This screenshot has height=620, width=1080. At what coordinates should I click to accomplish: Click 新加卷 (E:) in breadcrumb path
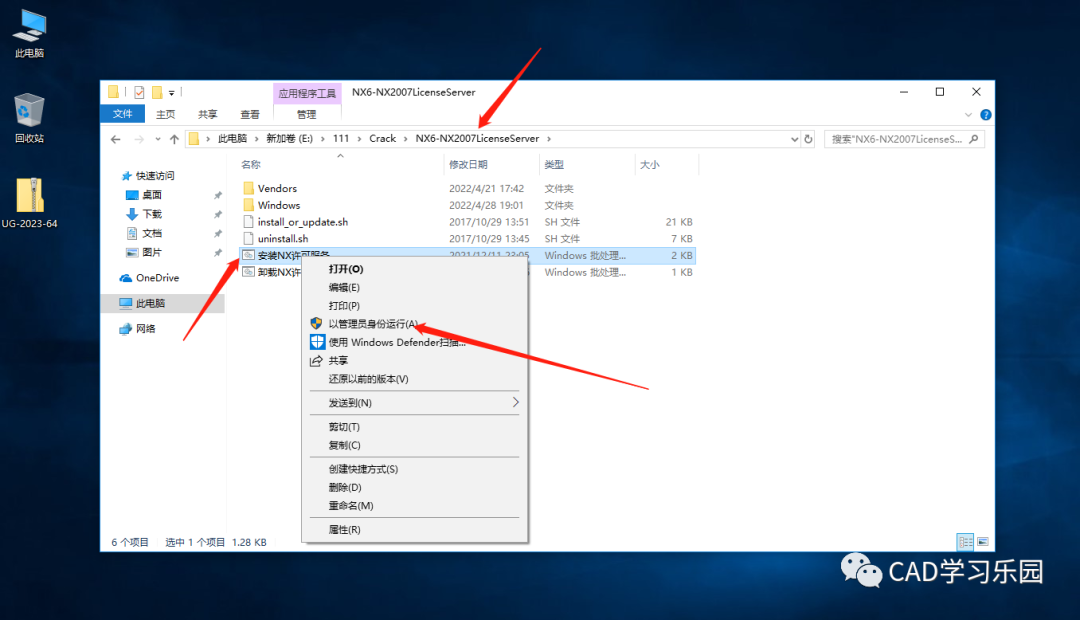[289, 138]
